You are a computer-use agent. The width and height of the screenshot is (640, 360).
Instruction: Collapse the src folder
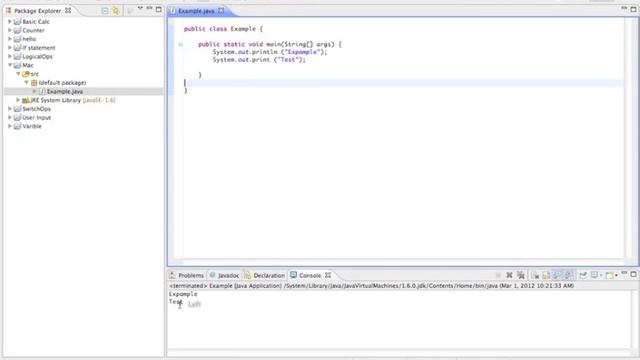18,74
